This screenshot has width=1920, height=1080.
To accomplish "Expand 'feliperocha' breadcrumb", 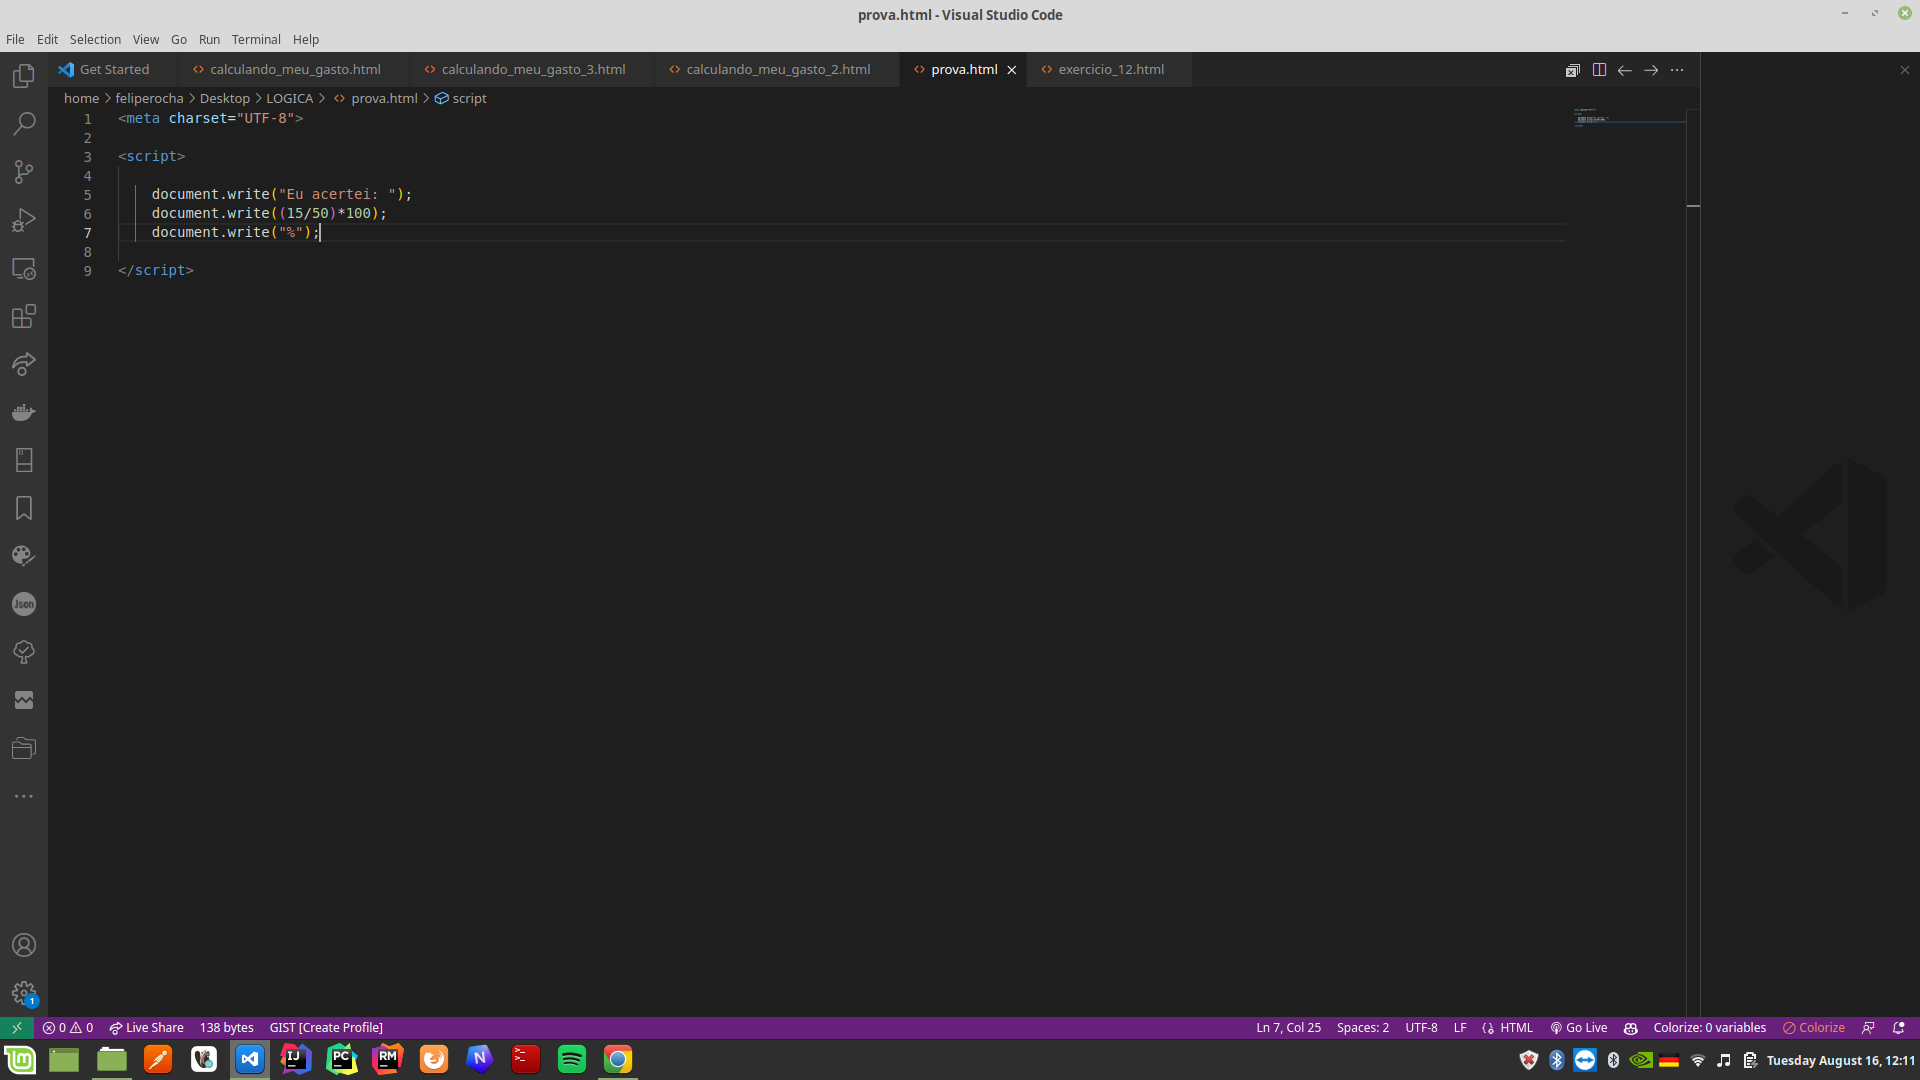I will pyautogui.click(x=149, y=98).
